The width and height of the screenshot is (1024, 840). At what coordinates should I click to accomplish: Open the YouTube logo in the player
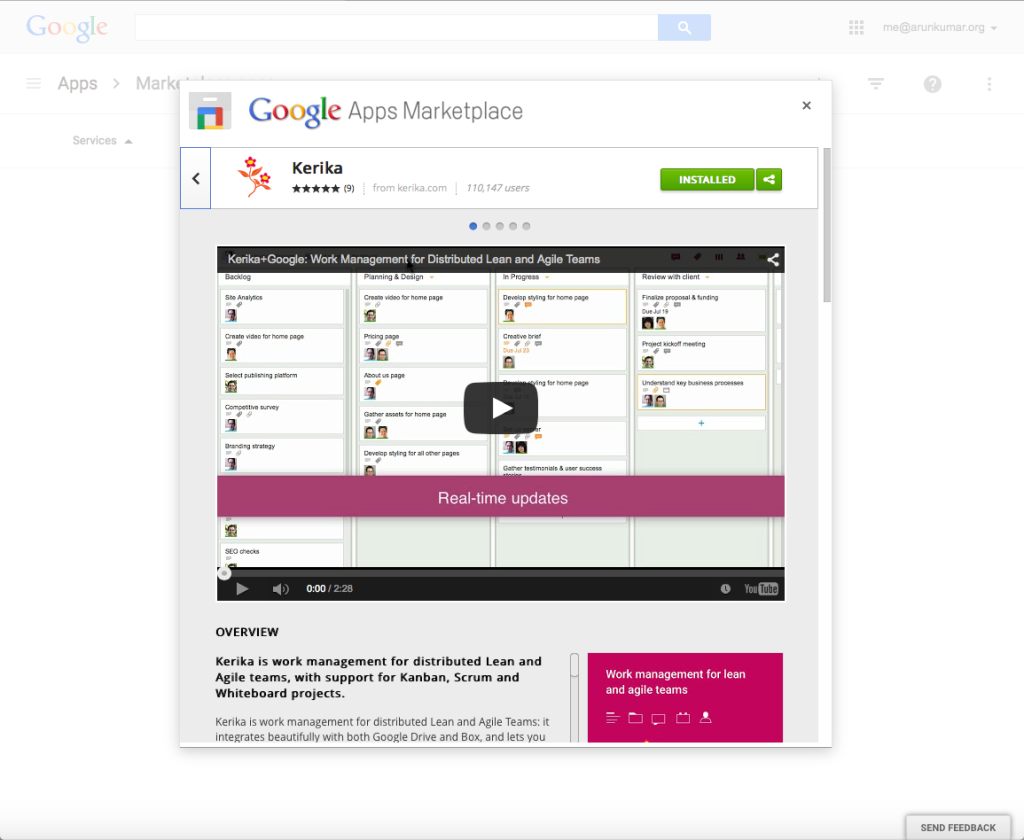coord(761,589)
